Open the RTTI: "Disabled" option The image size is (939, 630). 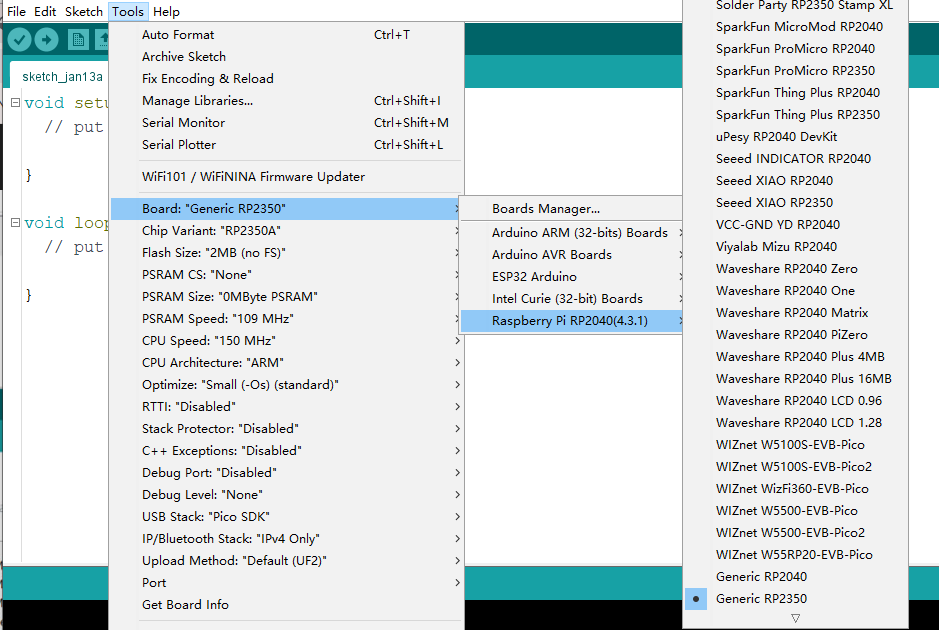pos(287,407)
